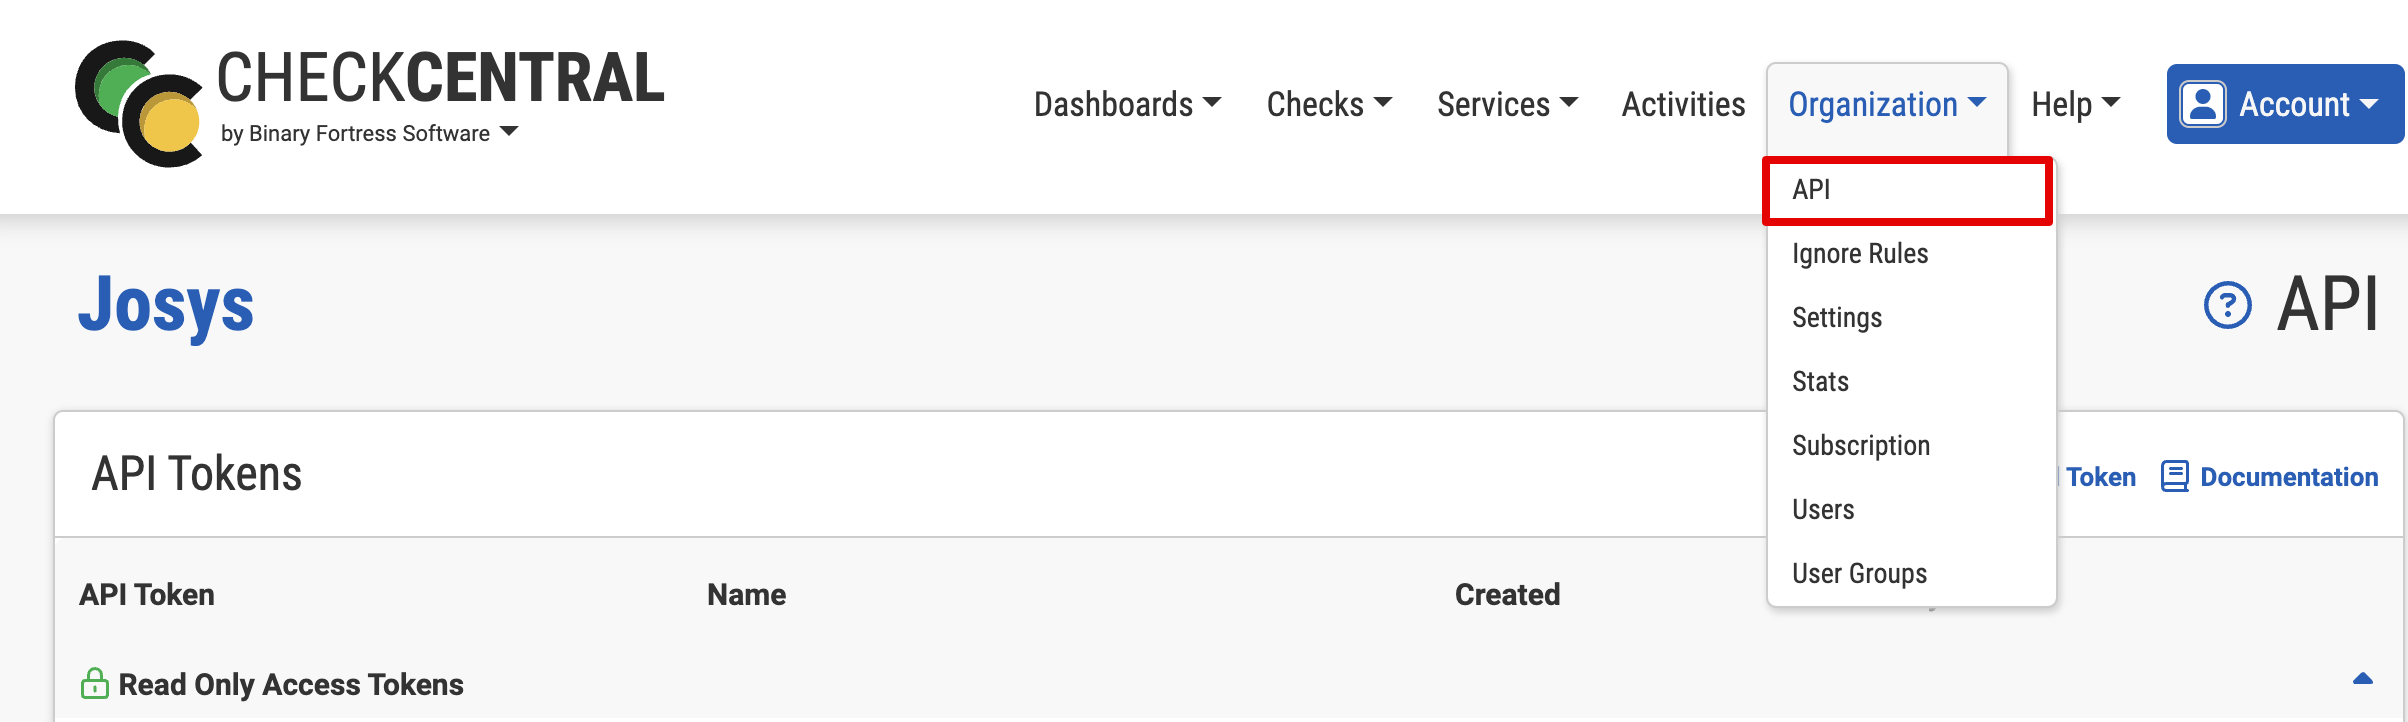Click the green lock icon

coord(95,684)
